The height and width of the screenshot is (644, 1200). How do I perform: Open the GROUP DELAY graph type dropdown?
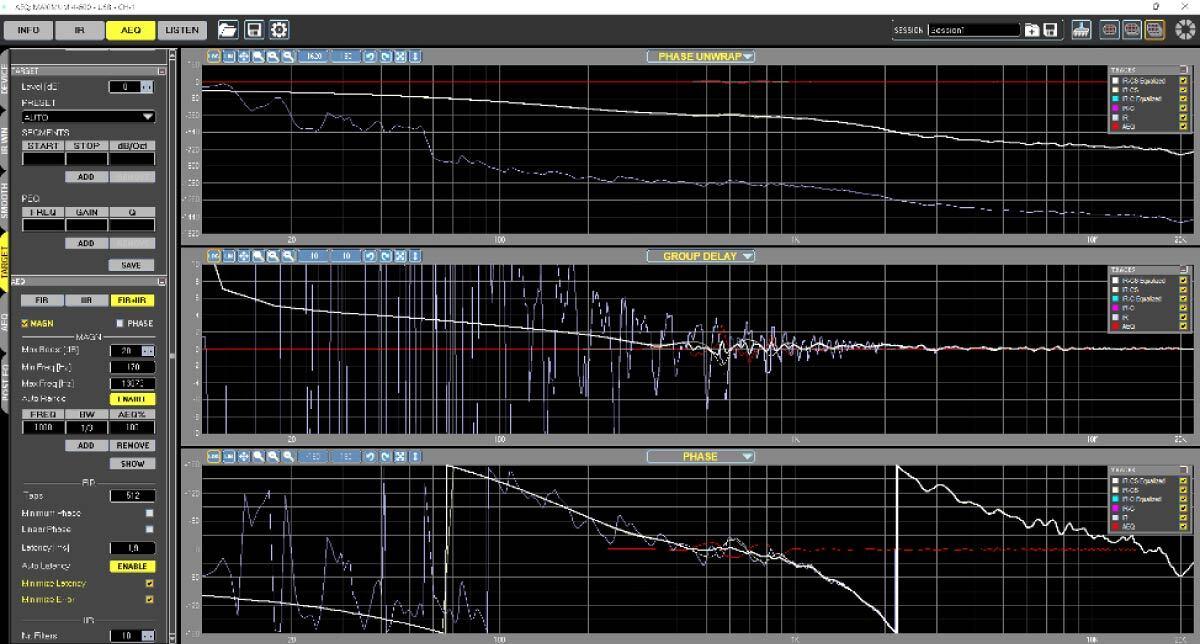(x=700, y=256)
